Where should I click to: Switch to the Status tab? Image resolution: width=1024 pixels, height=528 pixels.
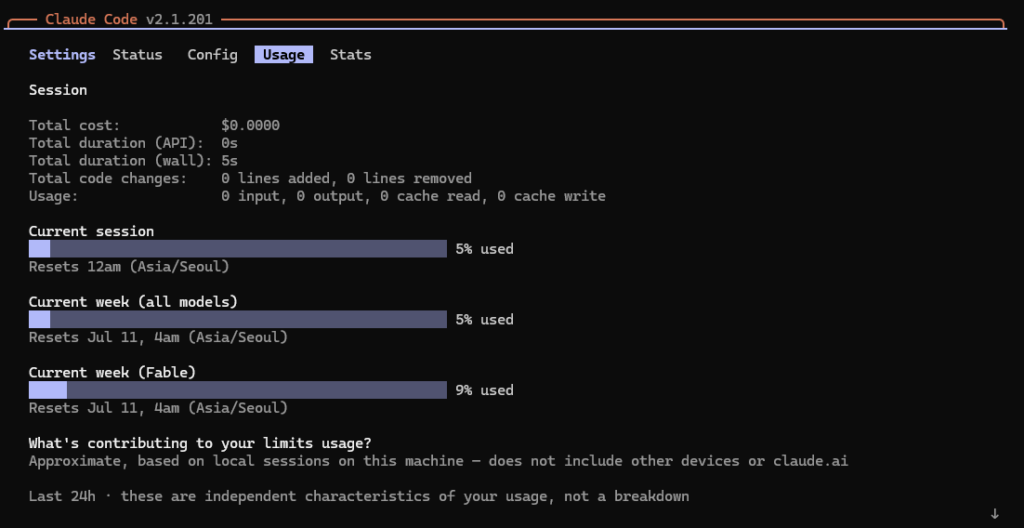click(137, 55)
